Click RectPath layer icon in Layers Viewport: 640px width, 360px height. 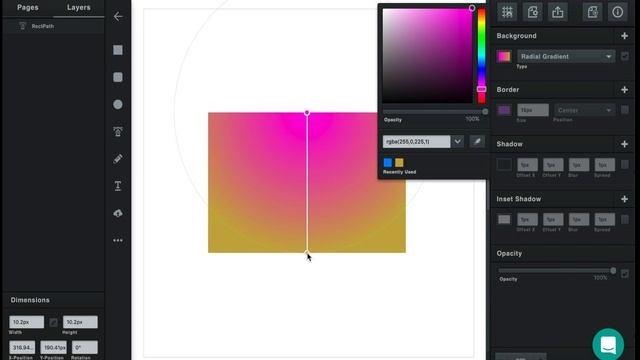point(23,26)
